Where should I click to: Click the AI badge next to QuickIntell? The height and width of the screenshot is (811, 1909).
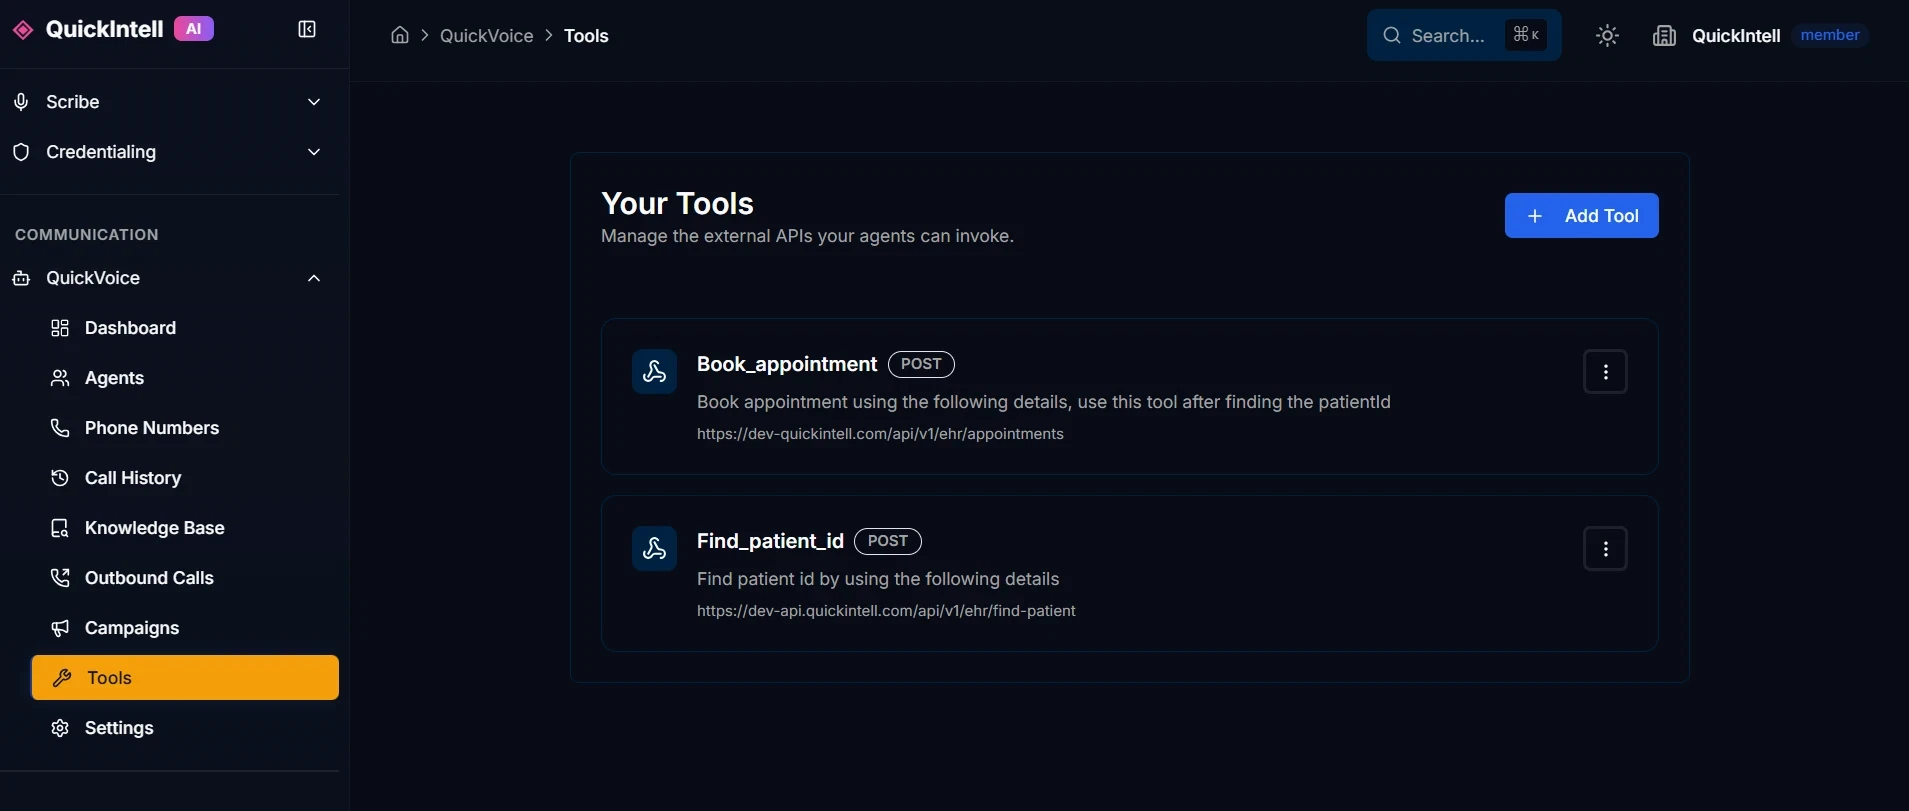tap(194, 29)
